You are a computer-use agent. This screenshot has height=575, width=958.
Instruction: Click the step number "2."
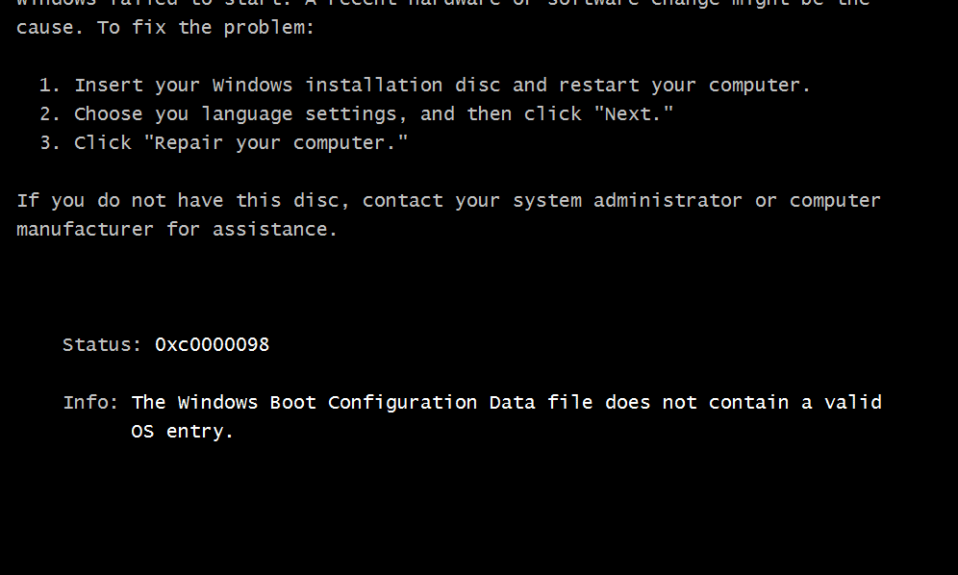point(50,114)
